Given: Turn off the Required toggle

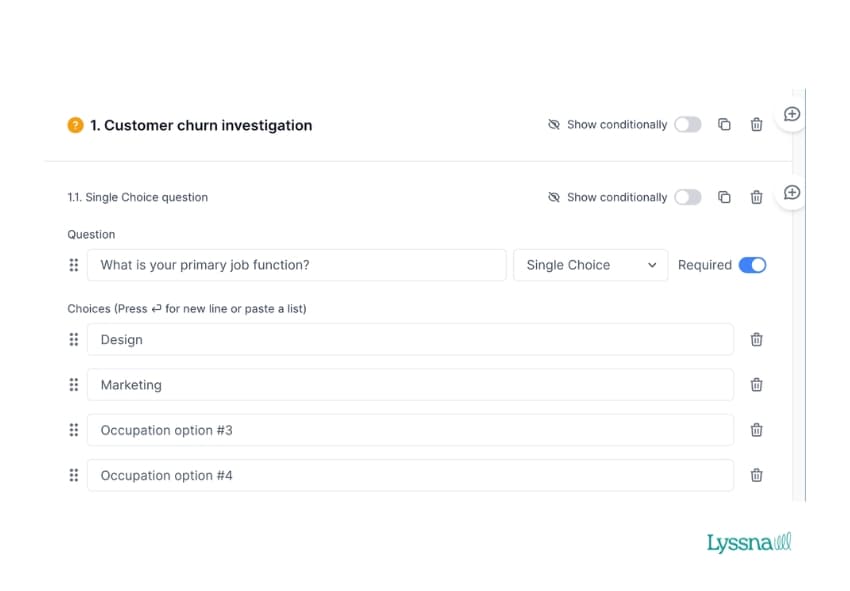Looking at the screenshot, I should tap(753, 265).
